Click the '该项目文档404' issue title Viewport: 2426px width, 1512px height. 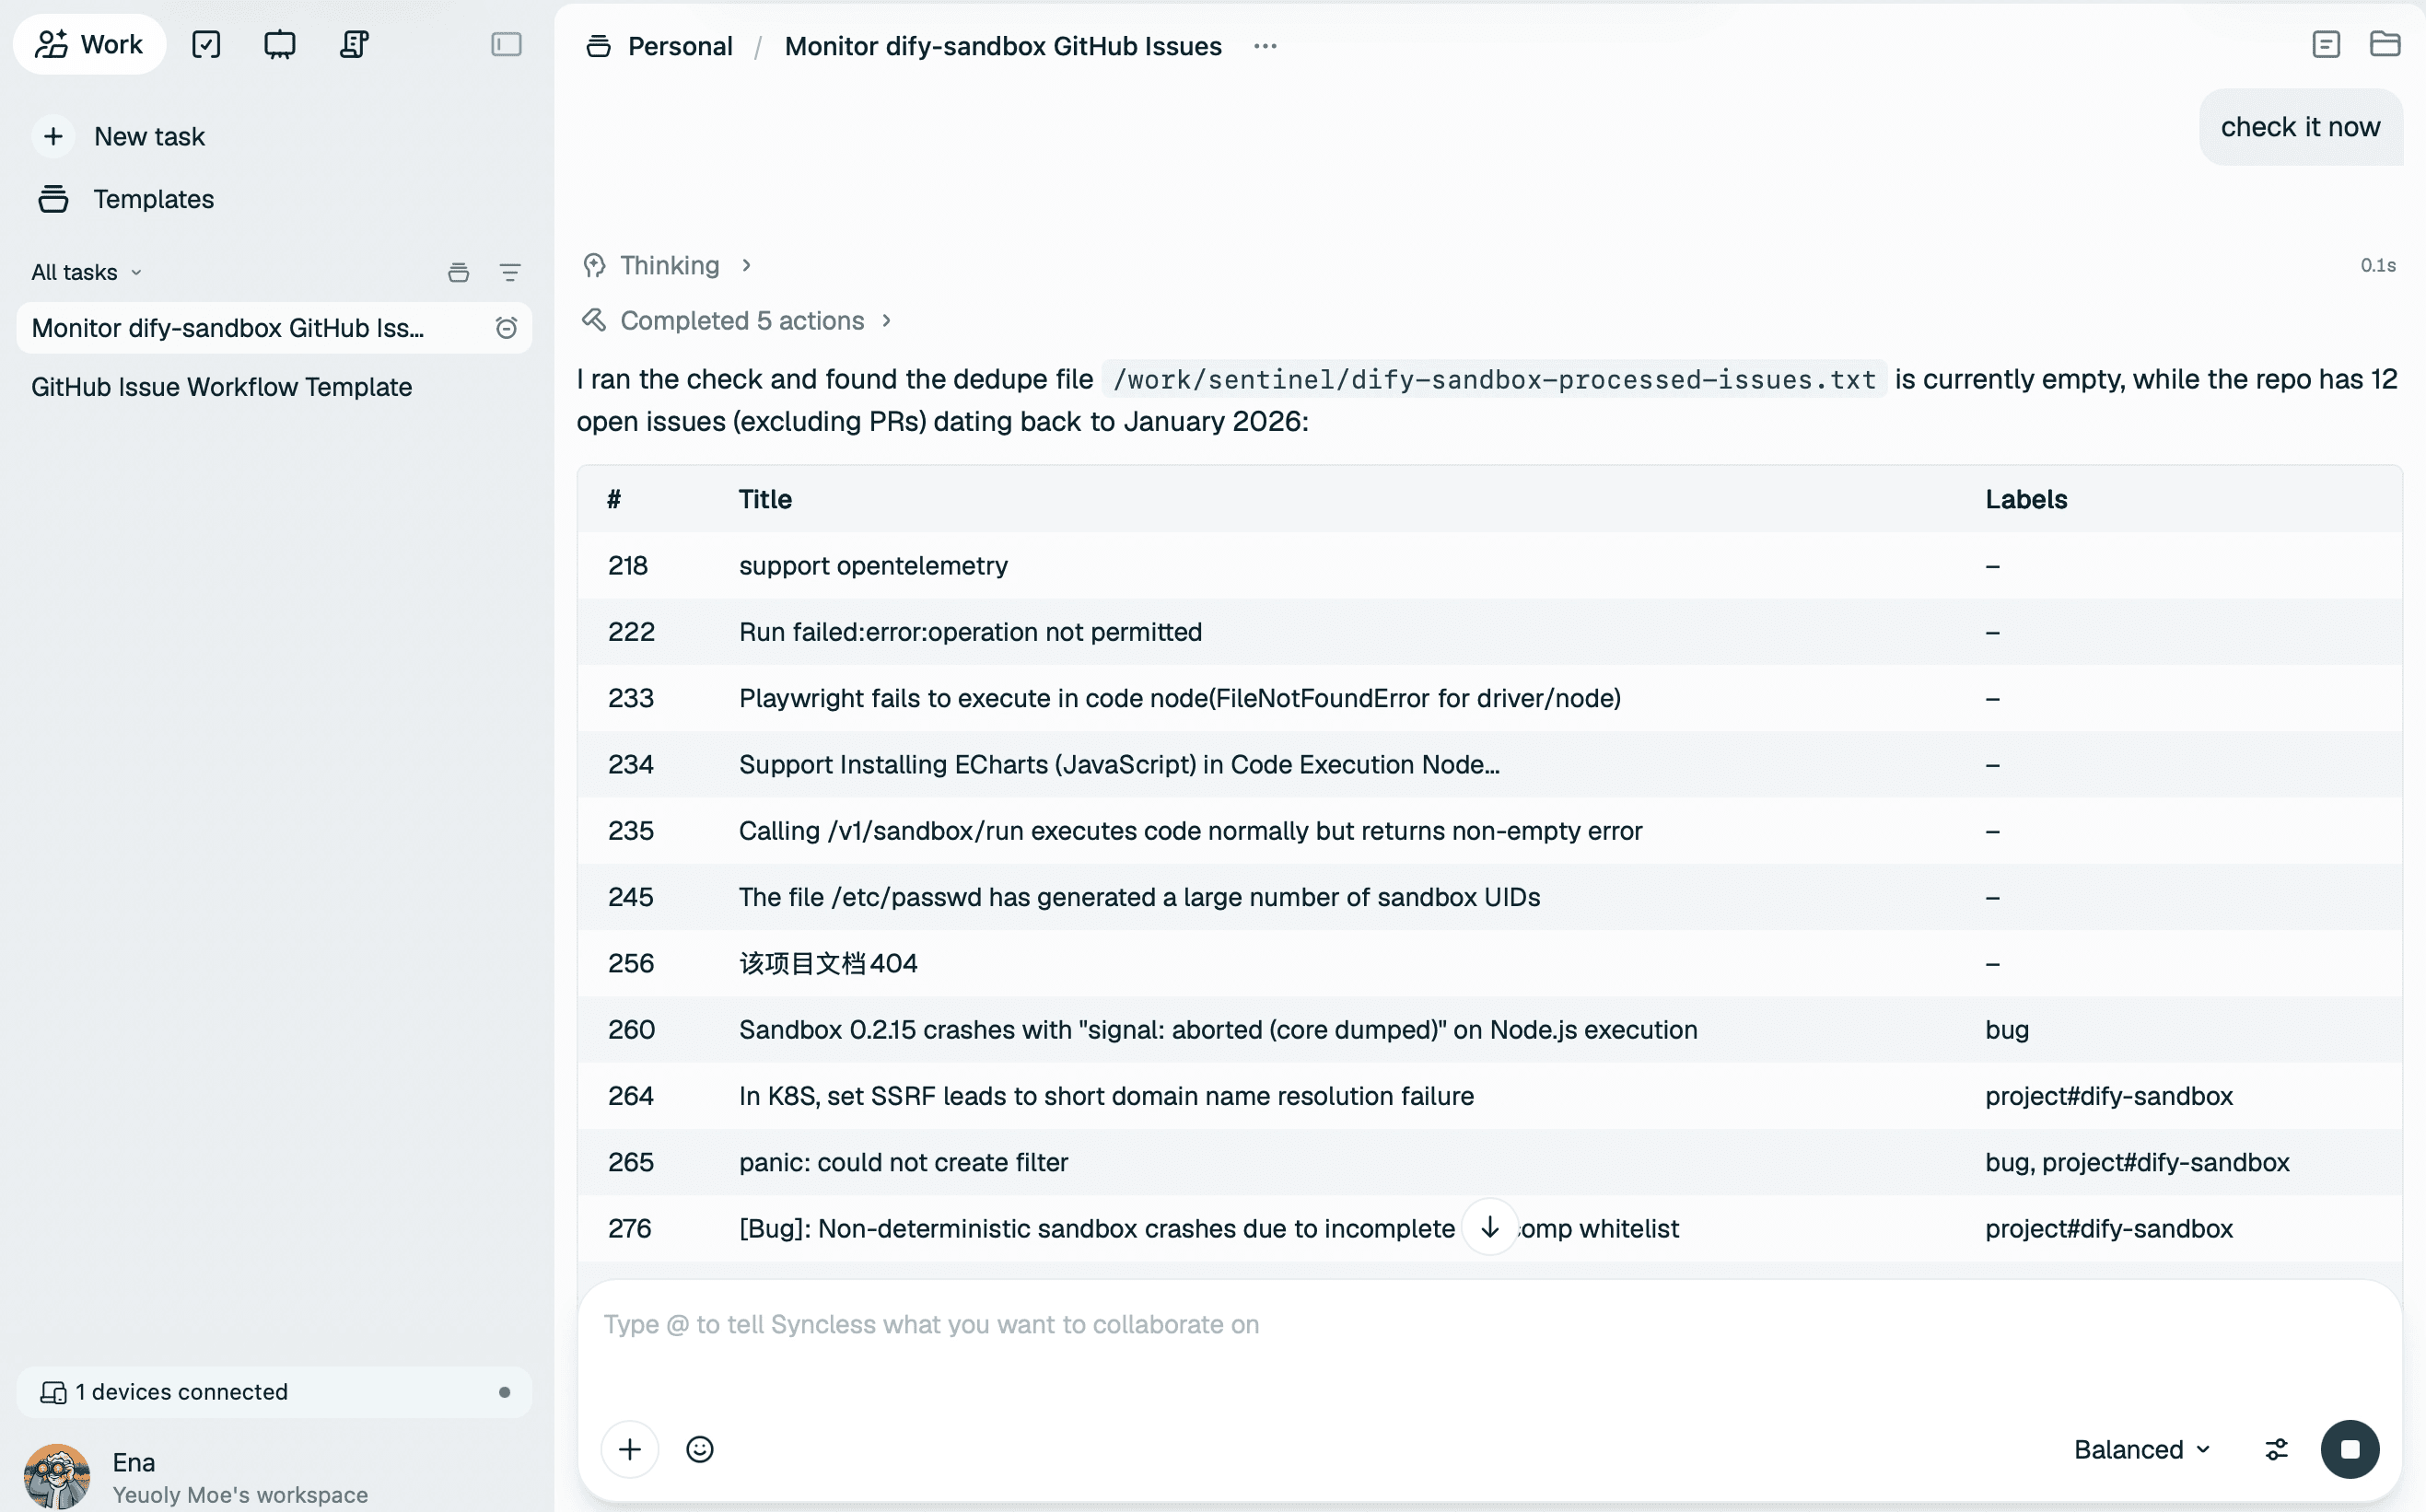[828, 963]
